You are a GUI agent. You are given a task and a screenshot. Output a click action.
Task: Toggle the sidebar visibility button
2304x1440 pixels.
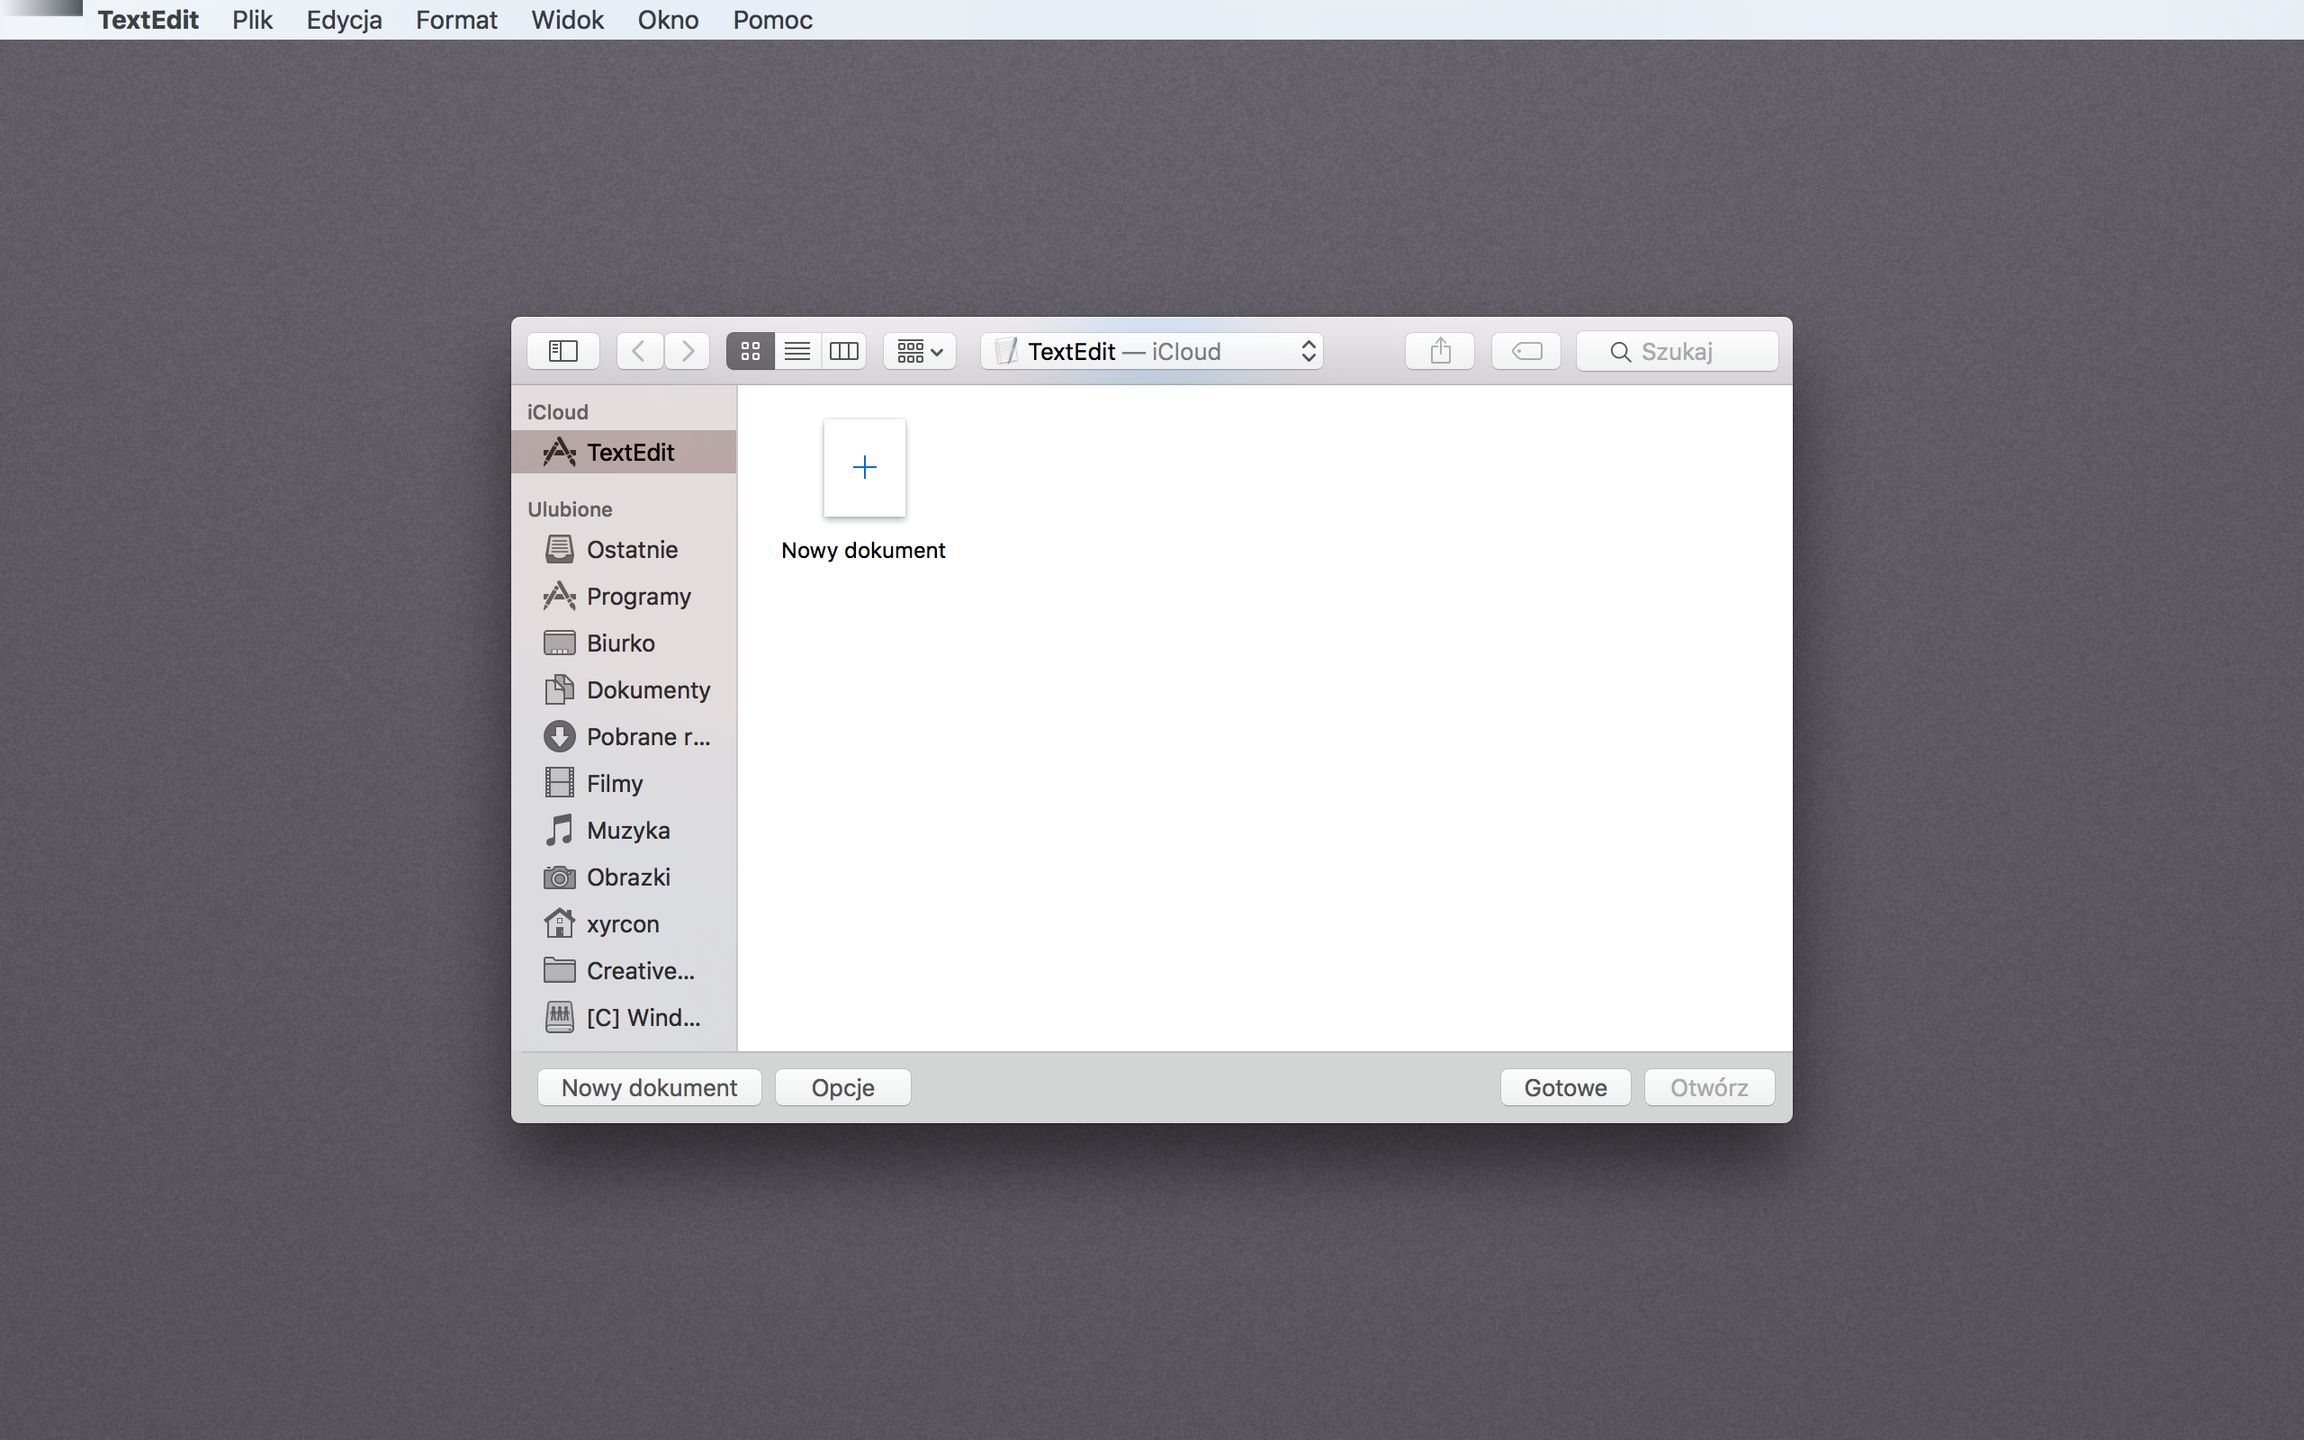pos(563,351)
